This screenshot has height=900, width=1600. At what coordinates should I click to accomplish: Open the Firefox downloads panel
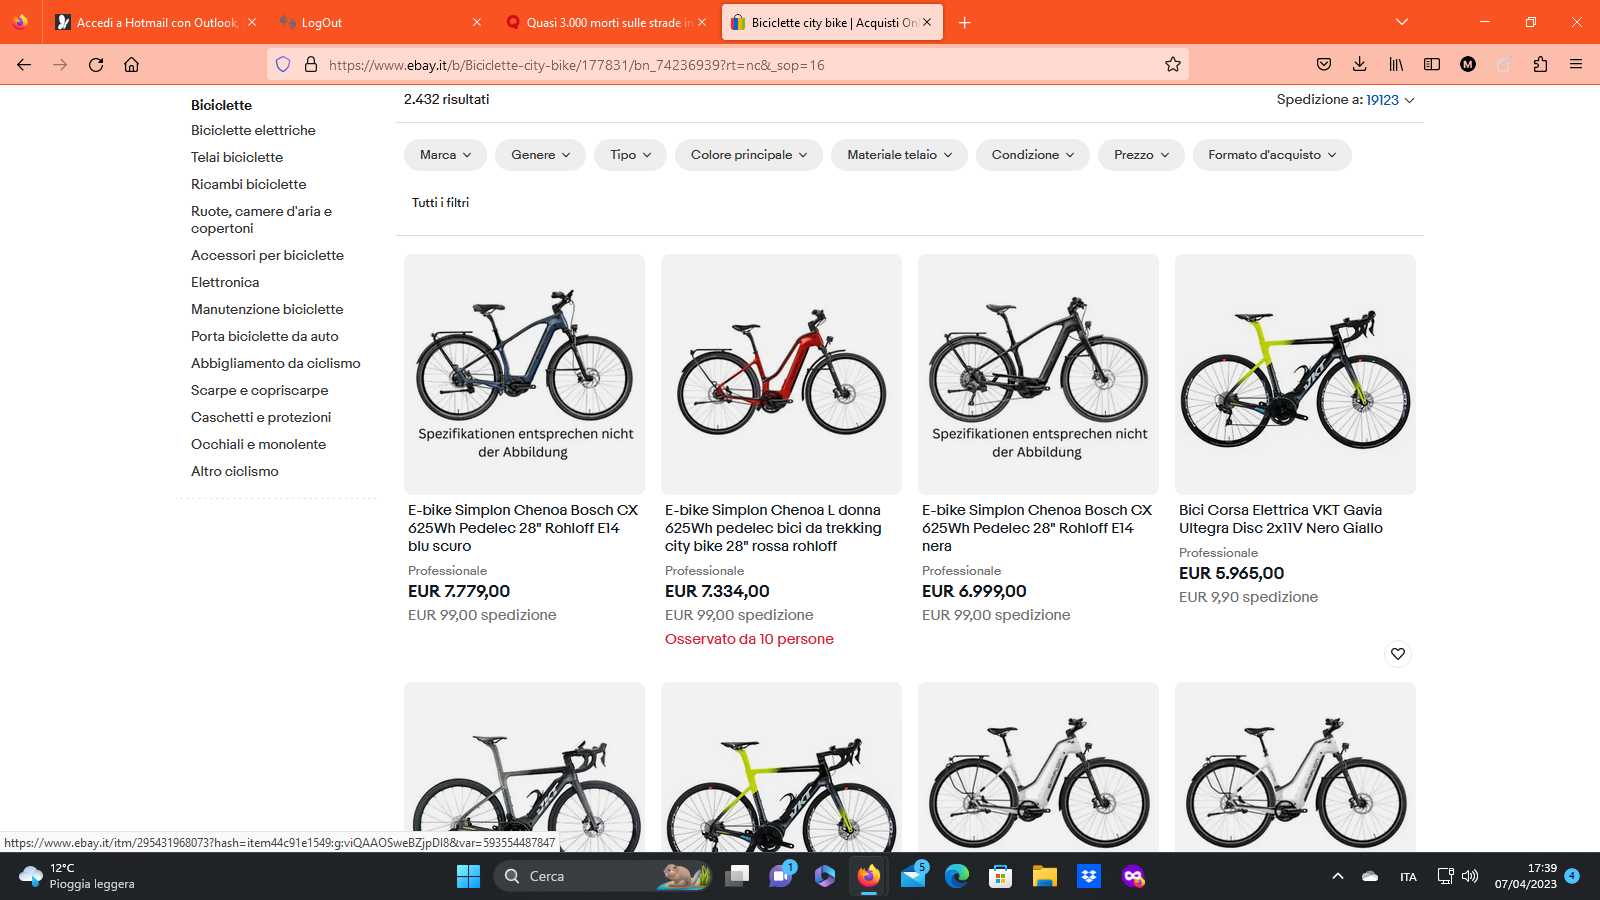(1359, 65)
